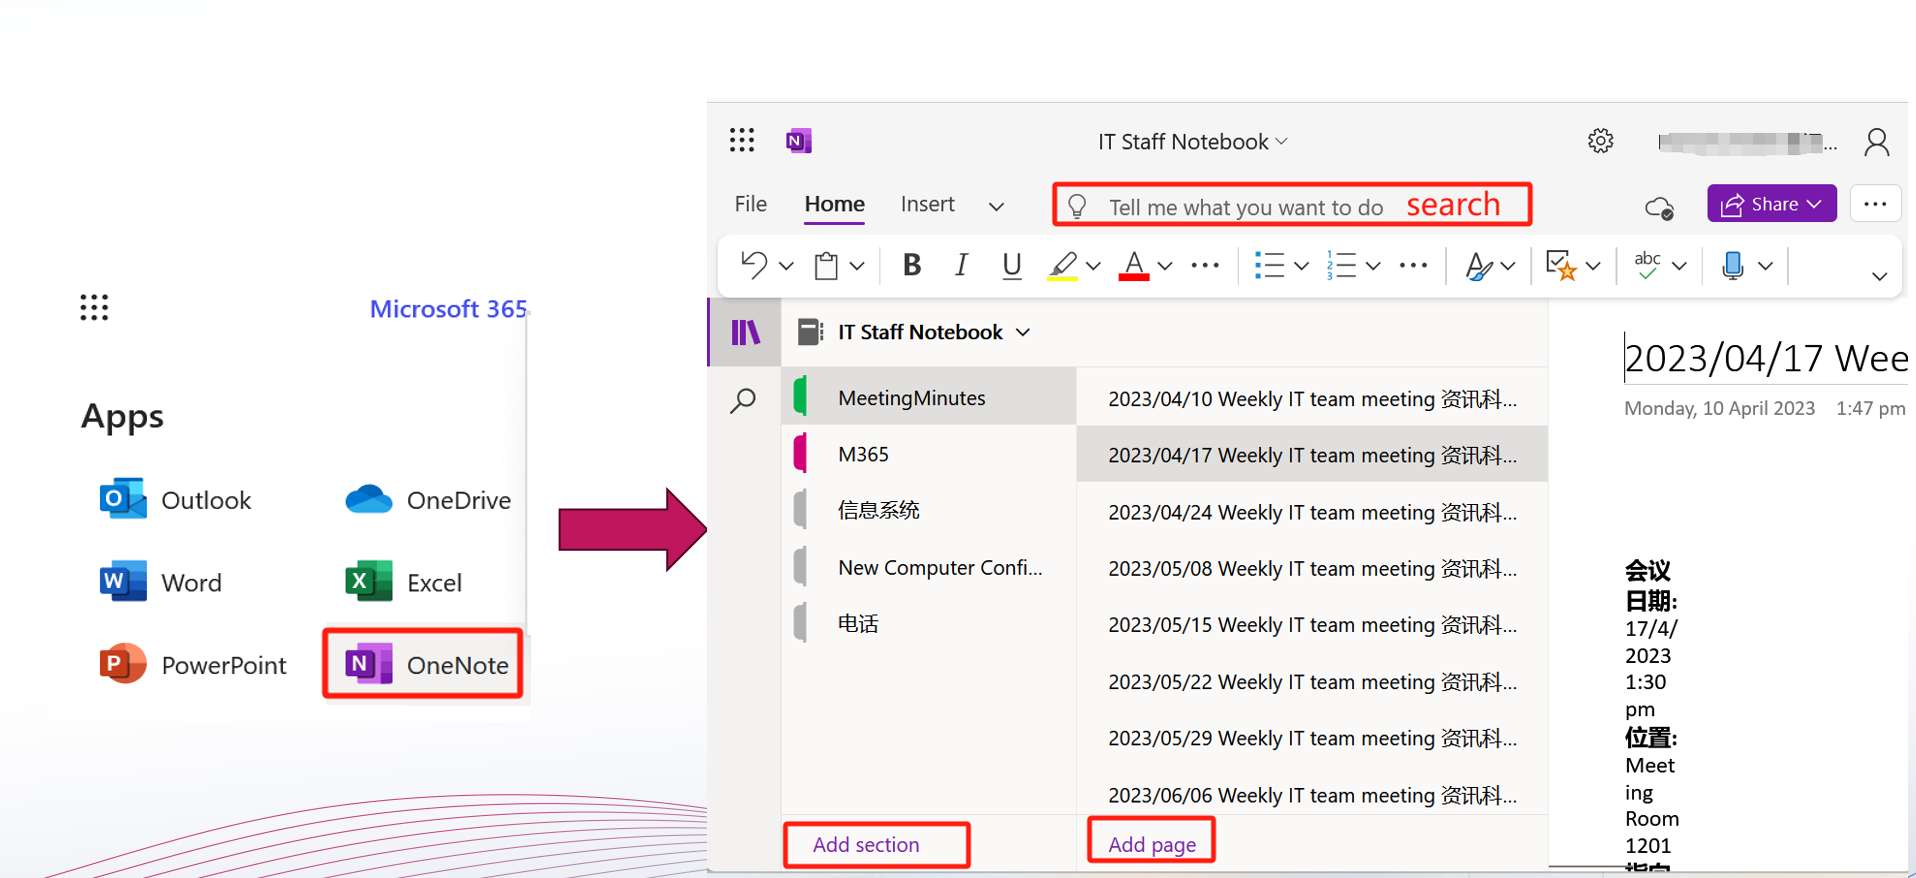Toggle underline formatting

pyautogui.click(x=1011, y=265)
